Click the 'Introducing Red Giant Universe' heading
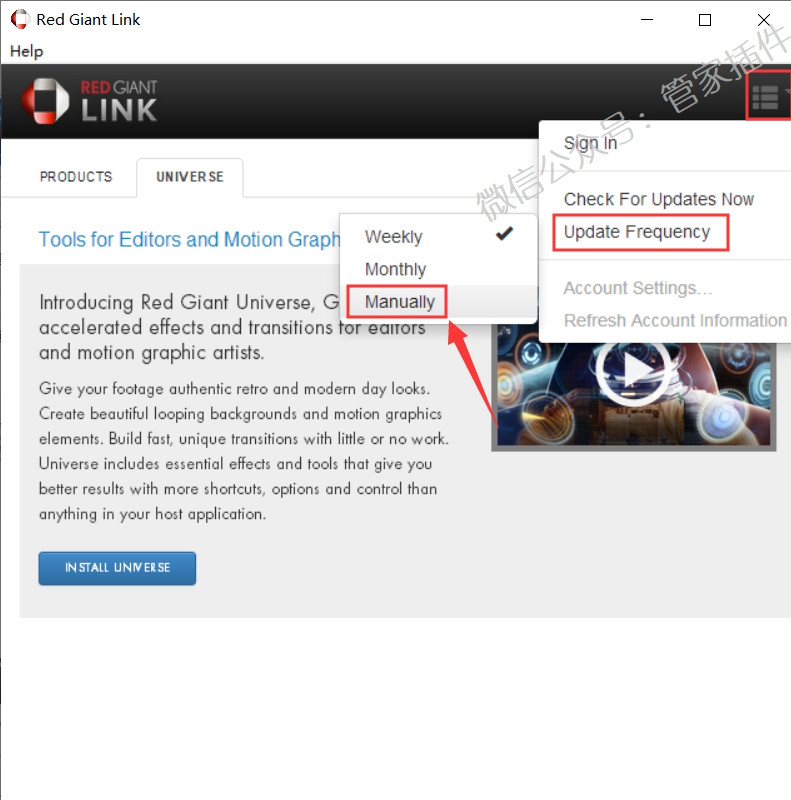 coord(232,327)
